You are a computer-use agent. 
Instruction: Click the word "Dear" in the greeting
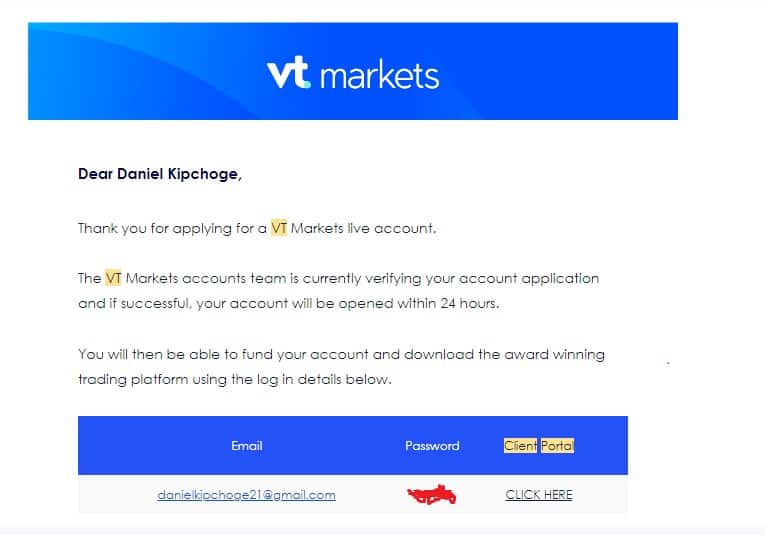(x=96, y=174)
